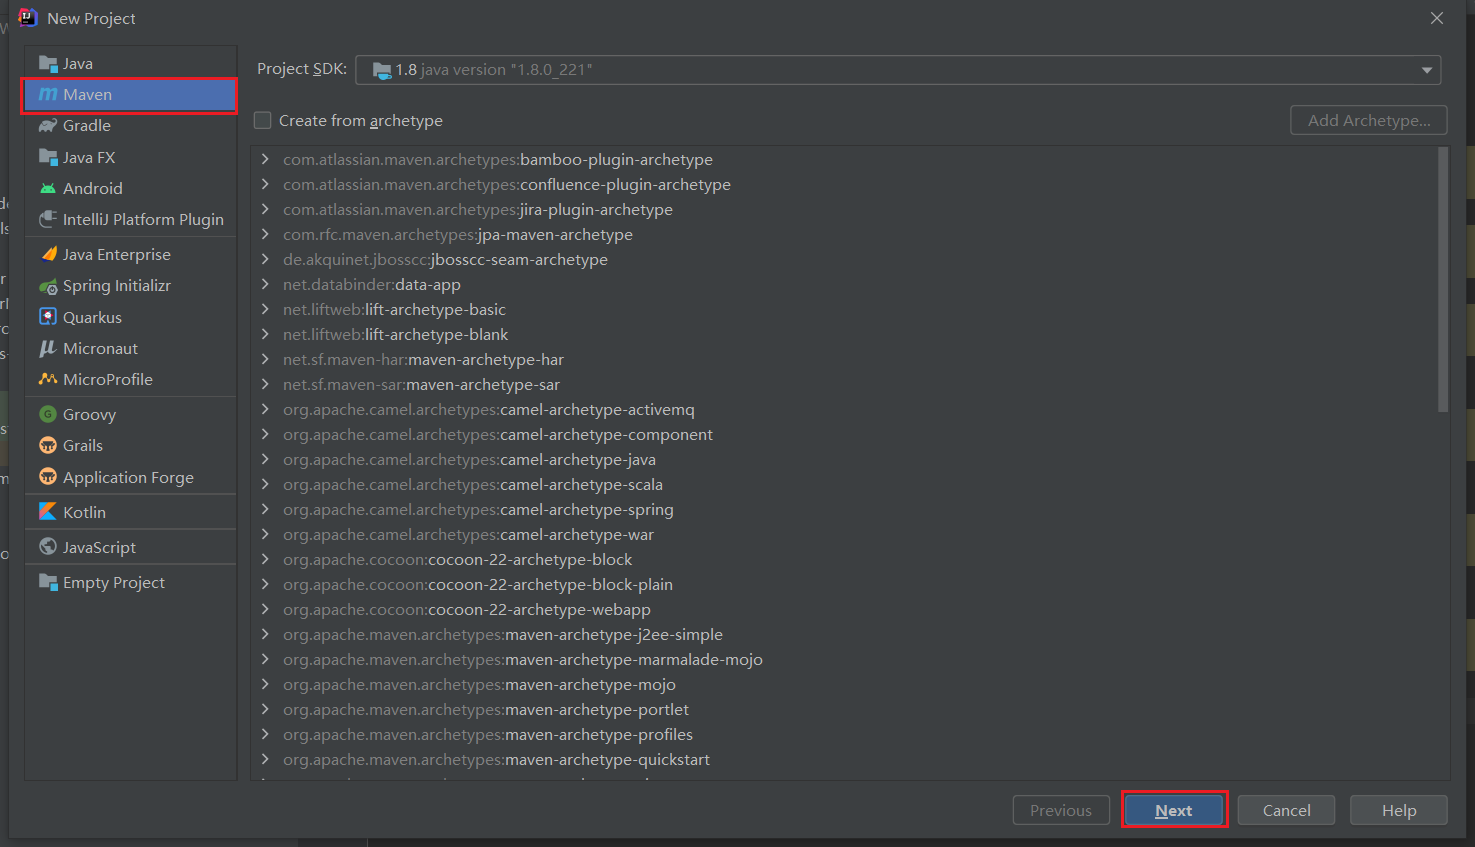
Task: Enable Create from archetype checkbox
Action: pyautogui.click(x=263, y=120)
